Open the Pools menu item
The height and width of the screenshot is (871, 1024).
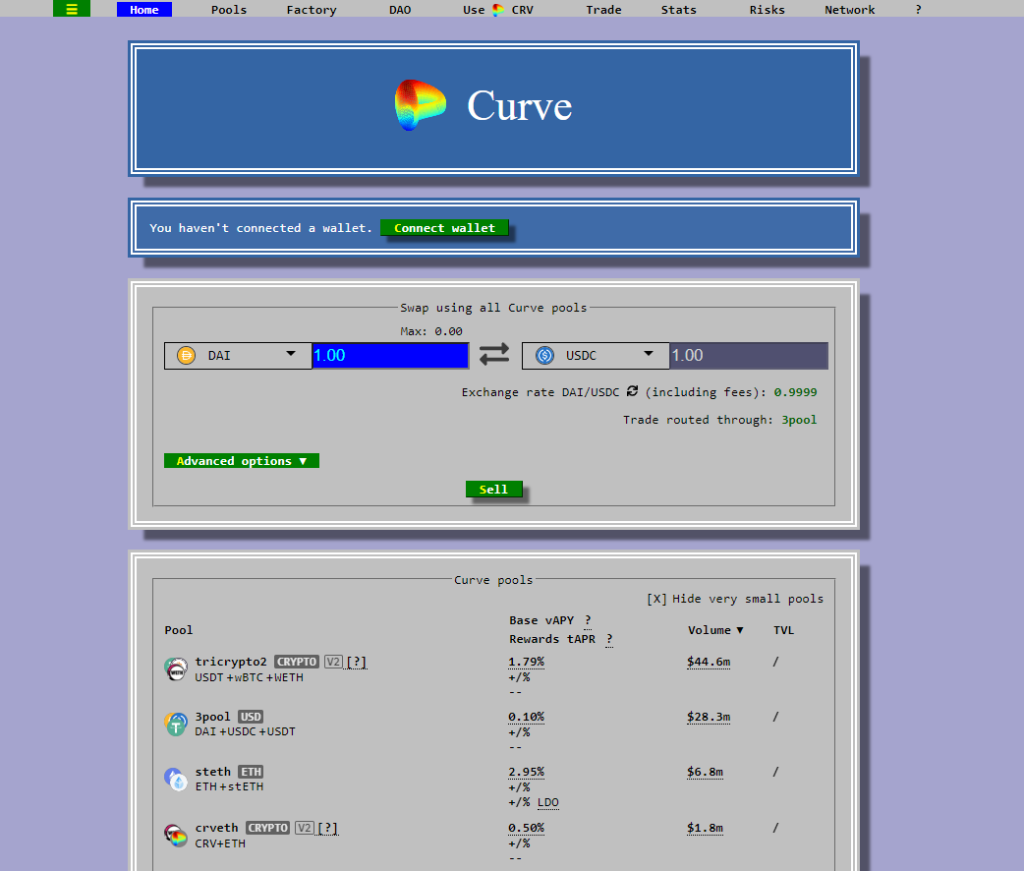(x=229, y=10)
